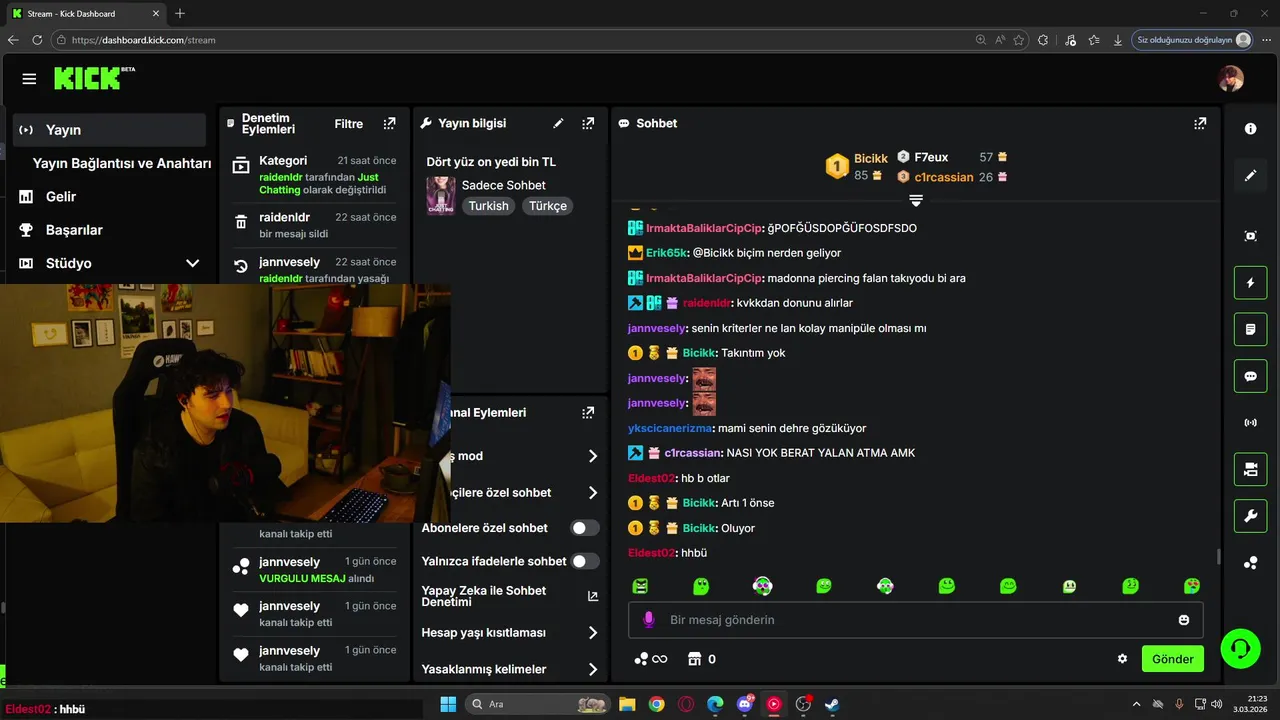Click the three-dots icon below the wrench
Image resolution: width=1280 pixels, height=720 pixels.
[1250, 563]
